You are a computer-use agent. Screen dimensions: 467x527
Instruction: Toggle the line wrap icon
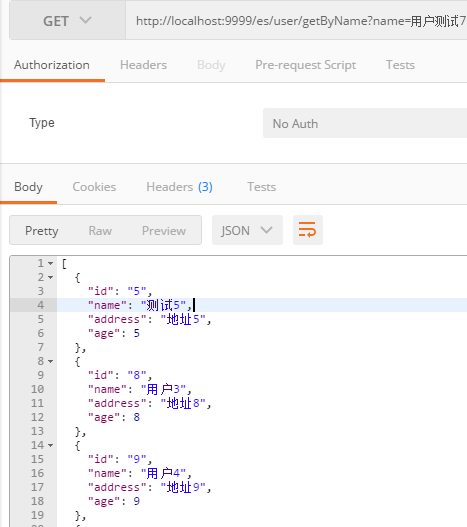(308, 230)
